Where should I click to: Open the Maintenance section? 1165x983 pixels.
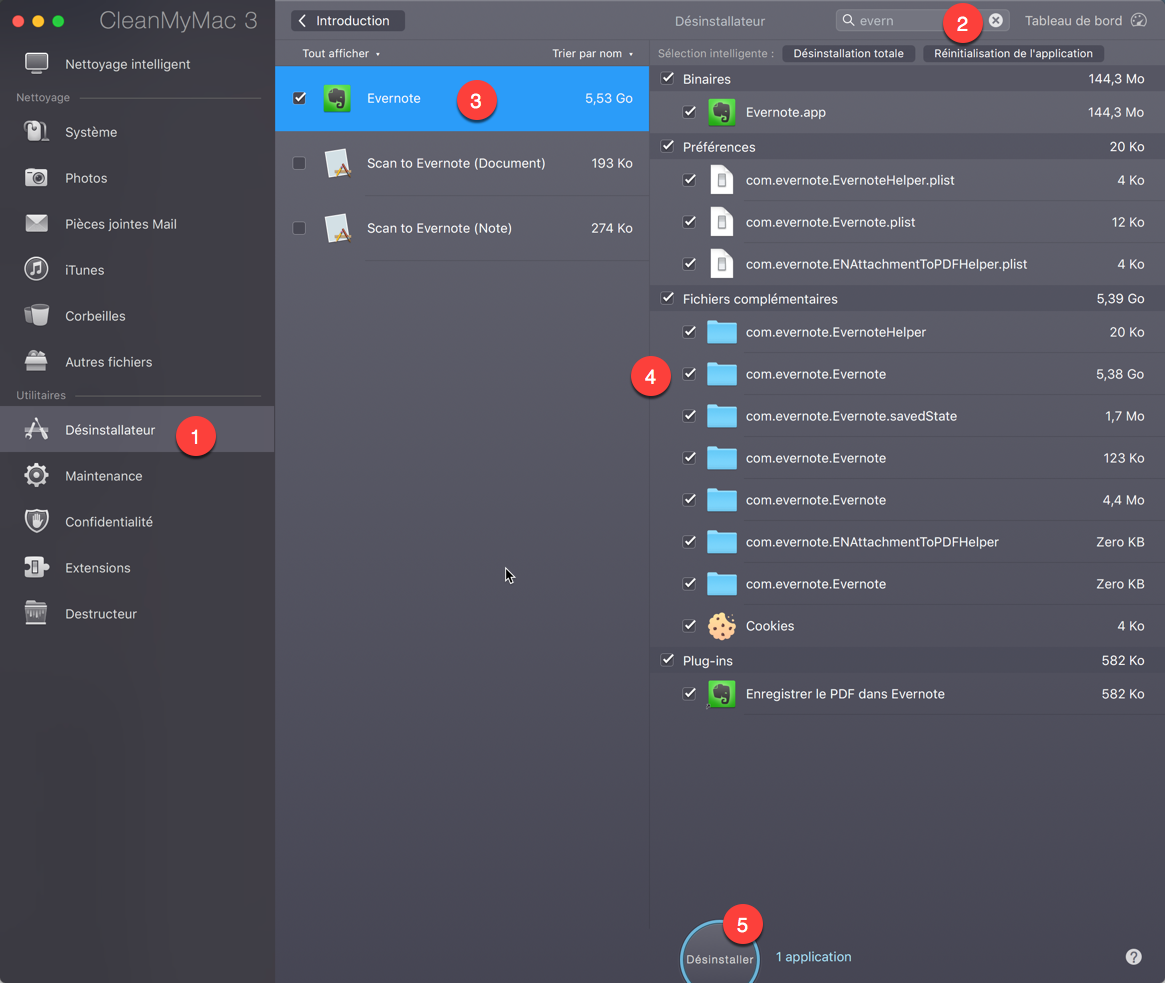point(137,476)
